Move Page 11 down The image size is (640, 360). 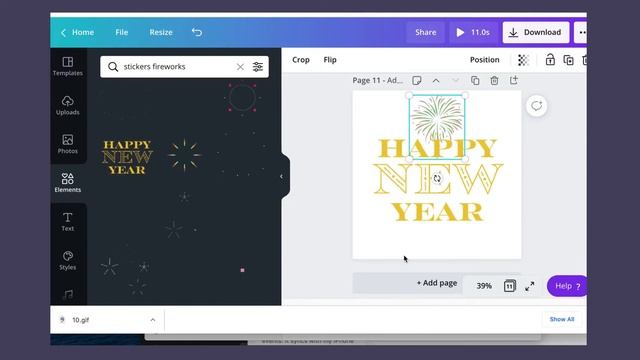coord(455,81)
